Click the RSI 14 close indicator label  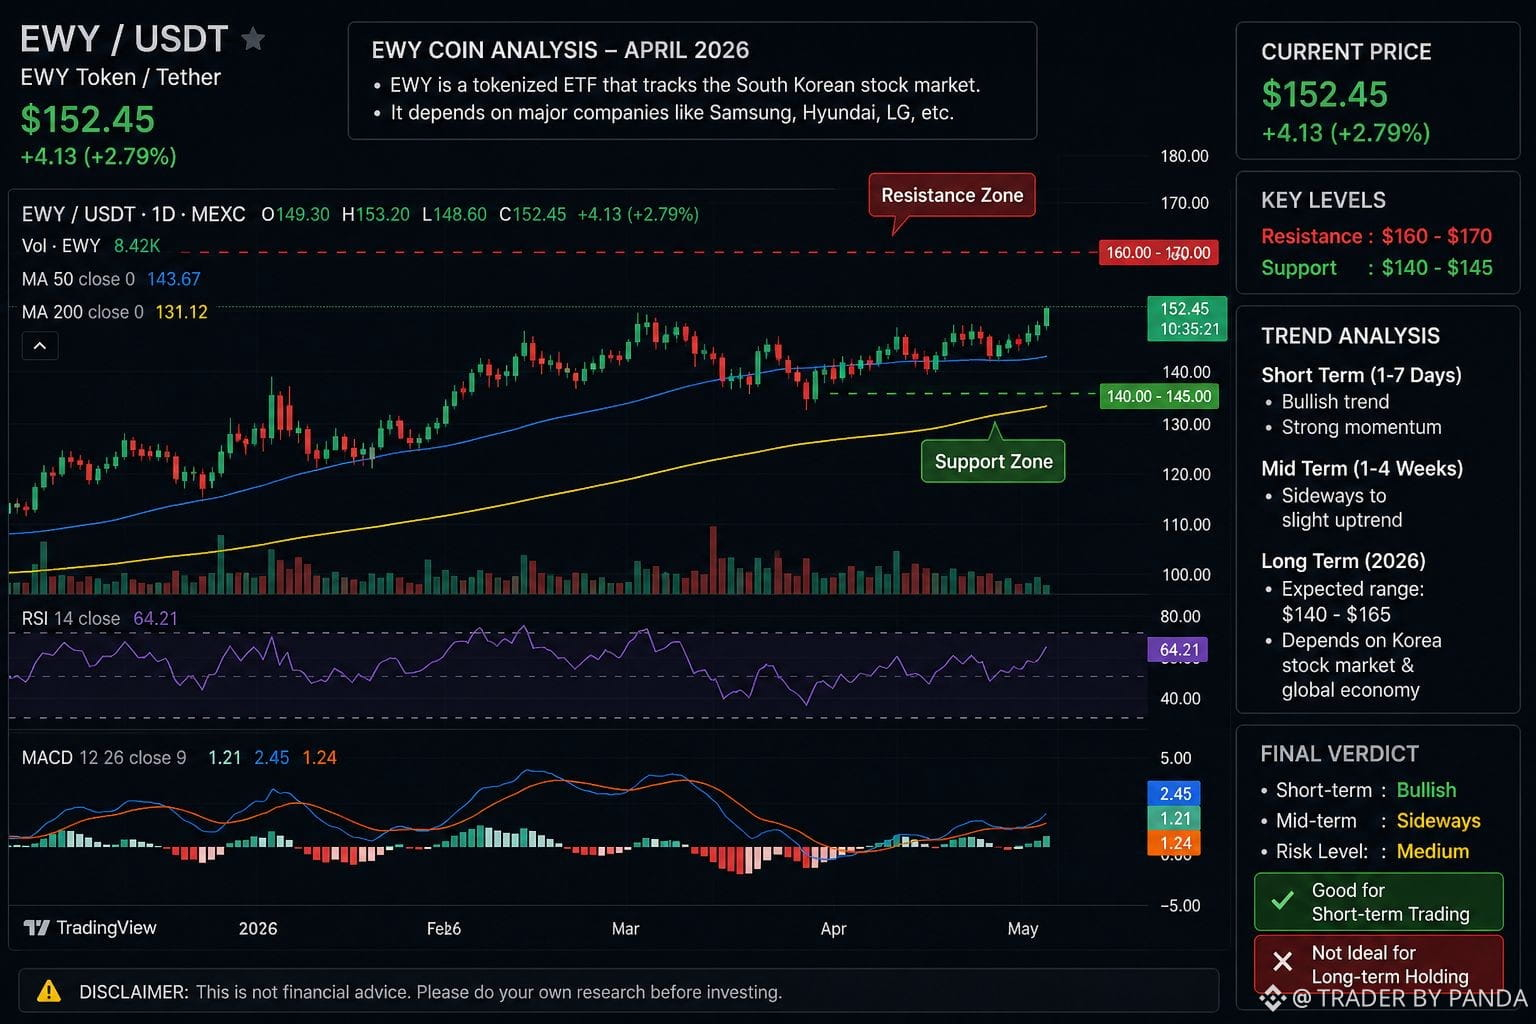pyautogui.click(x=71, y=618)
